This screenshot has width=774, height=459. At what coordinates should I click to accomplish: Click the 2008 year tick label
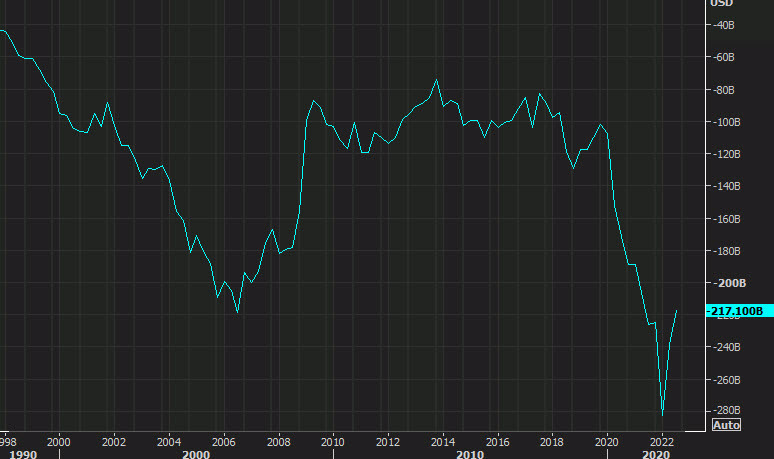coord(278,442)
